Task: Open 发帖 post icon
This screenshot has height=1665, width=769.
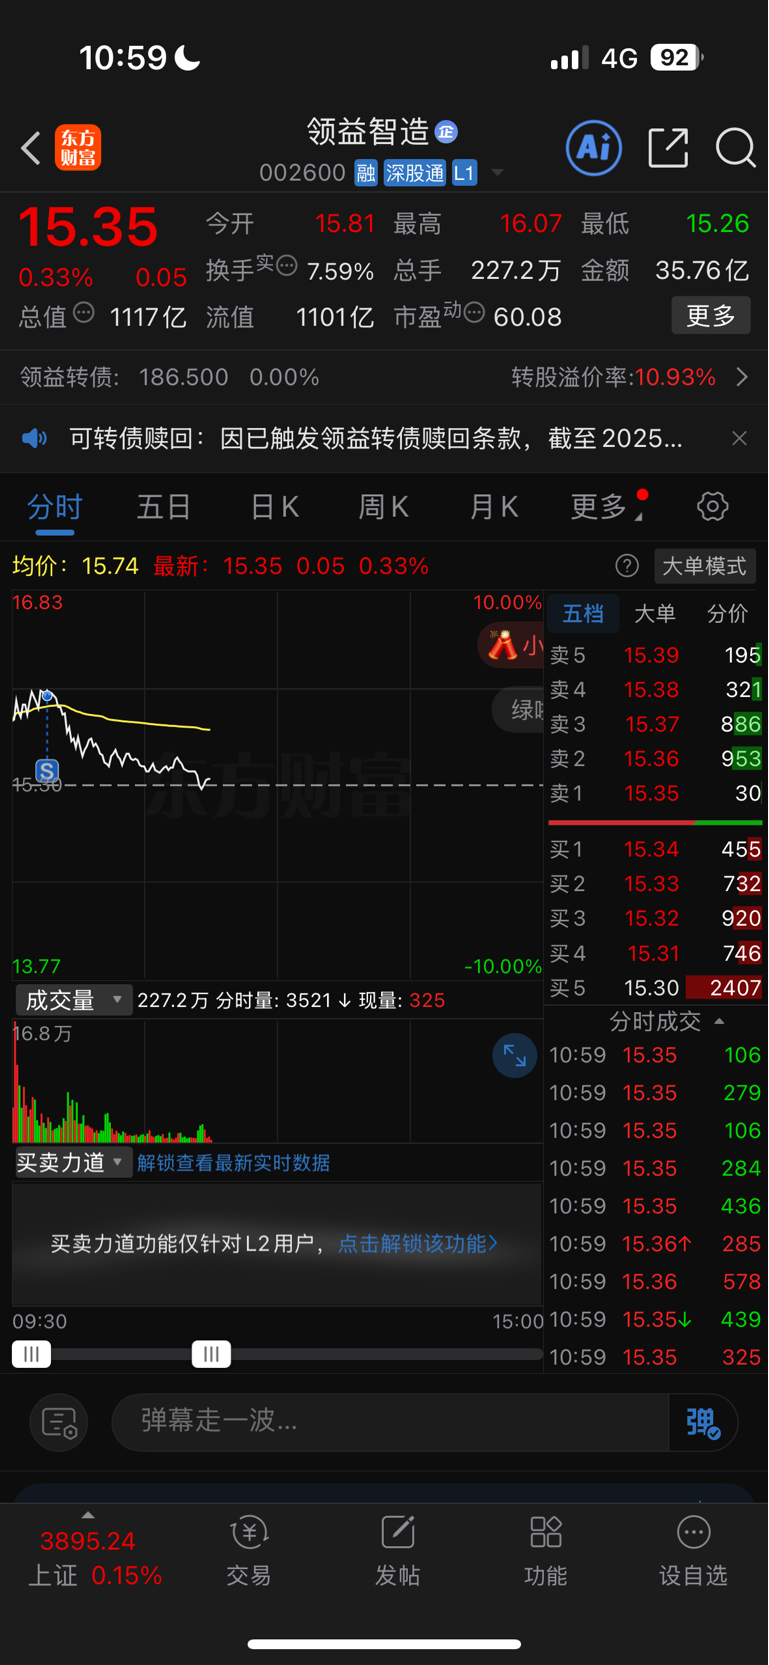Action: [x=397, y=1552]
